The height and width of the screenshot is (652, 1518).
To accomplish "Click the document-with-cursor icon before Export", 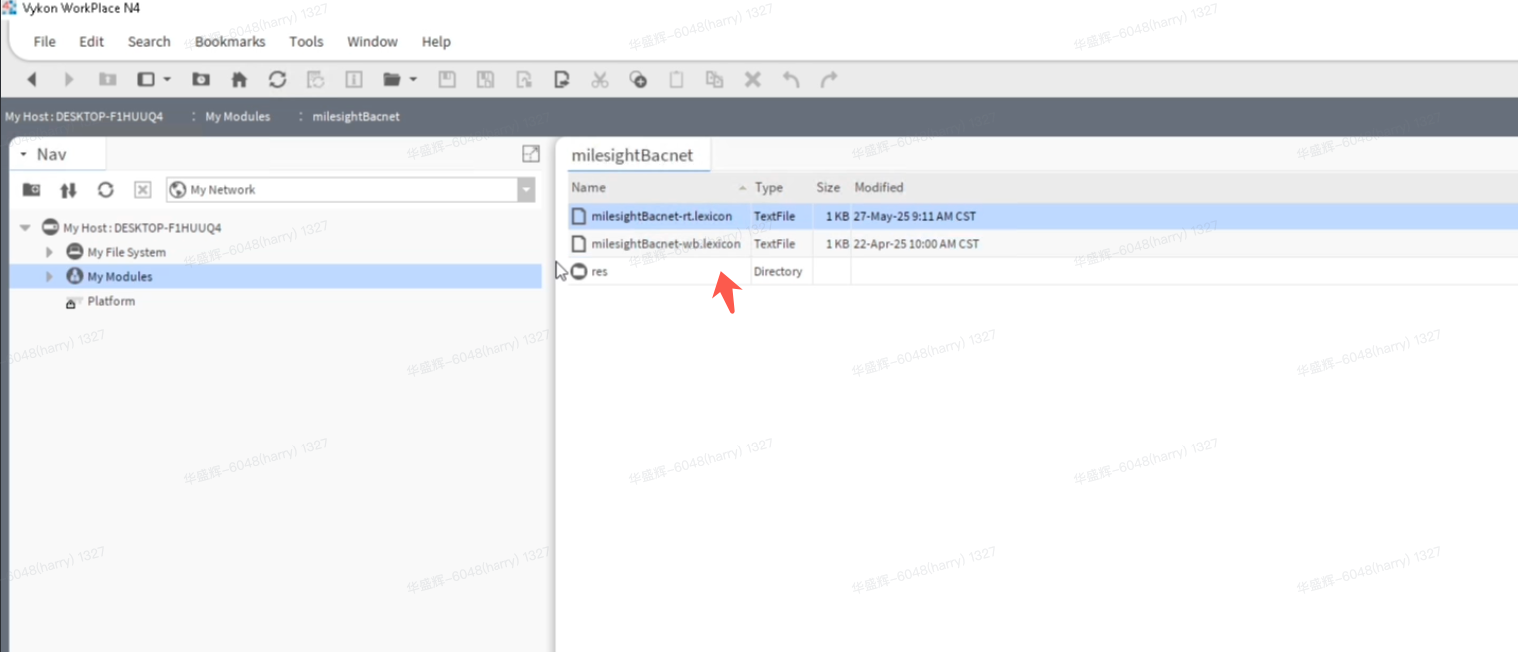I will coord(524,80).
